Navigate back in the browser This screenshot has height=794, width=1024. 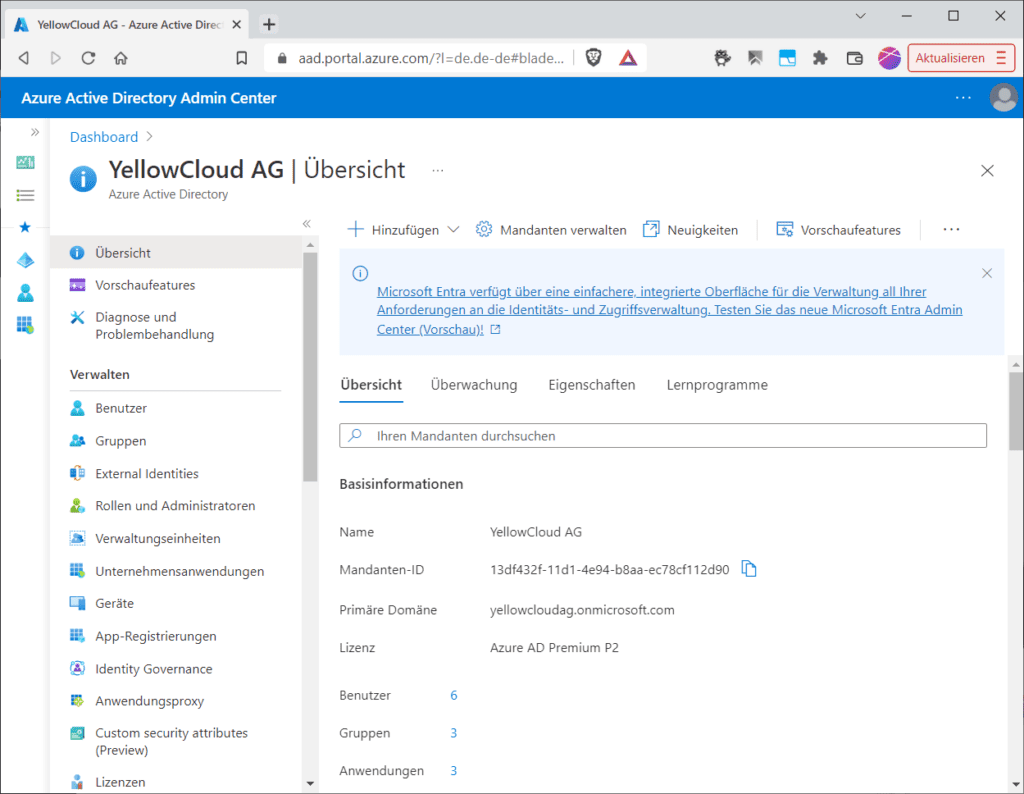tap(24, 58)
